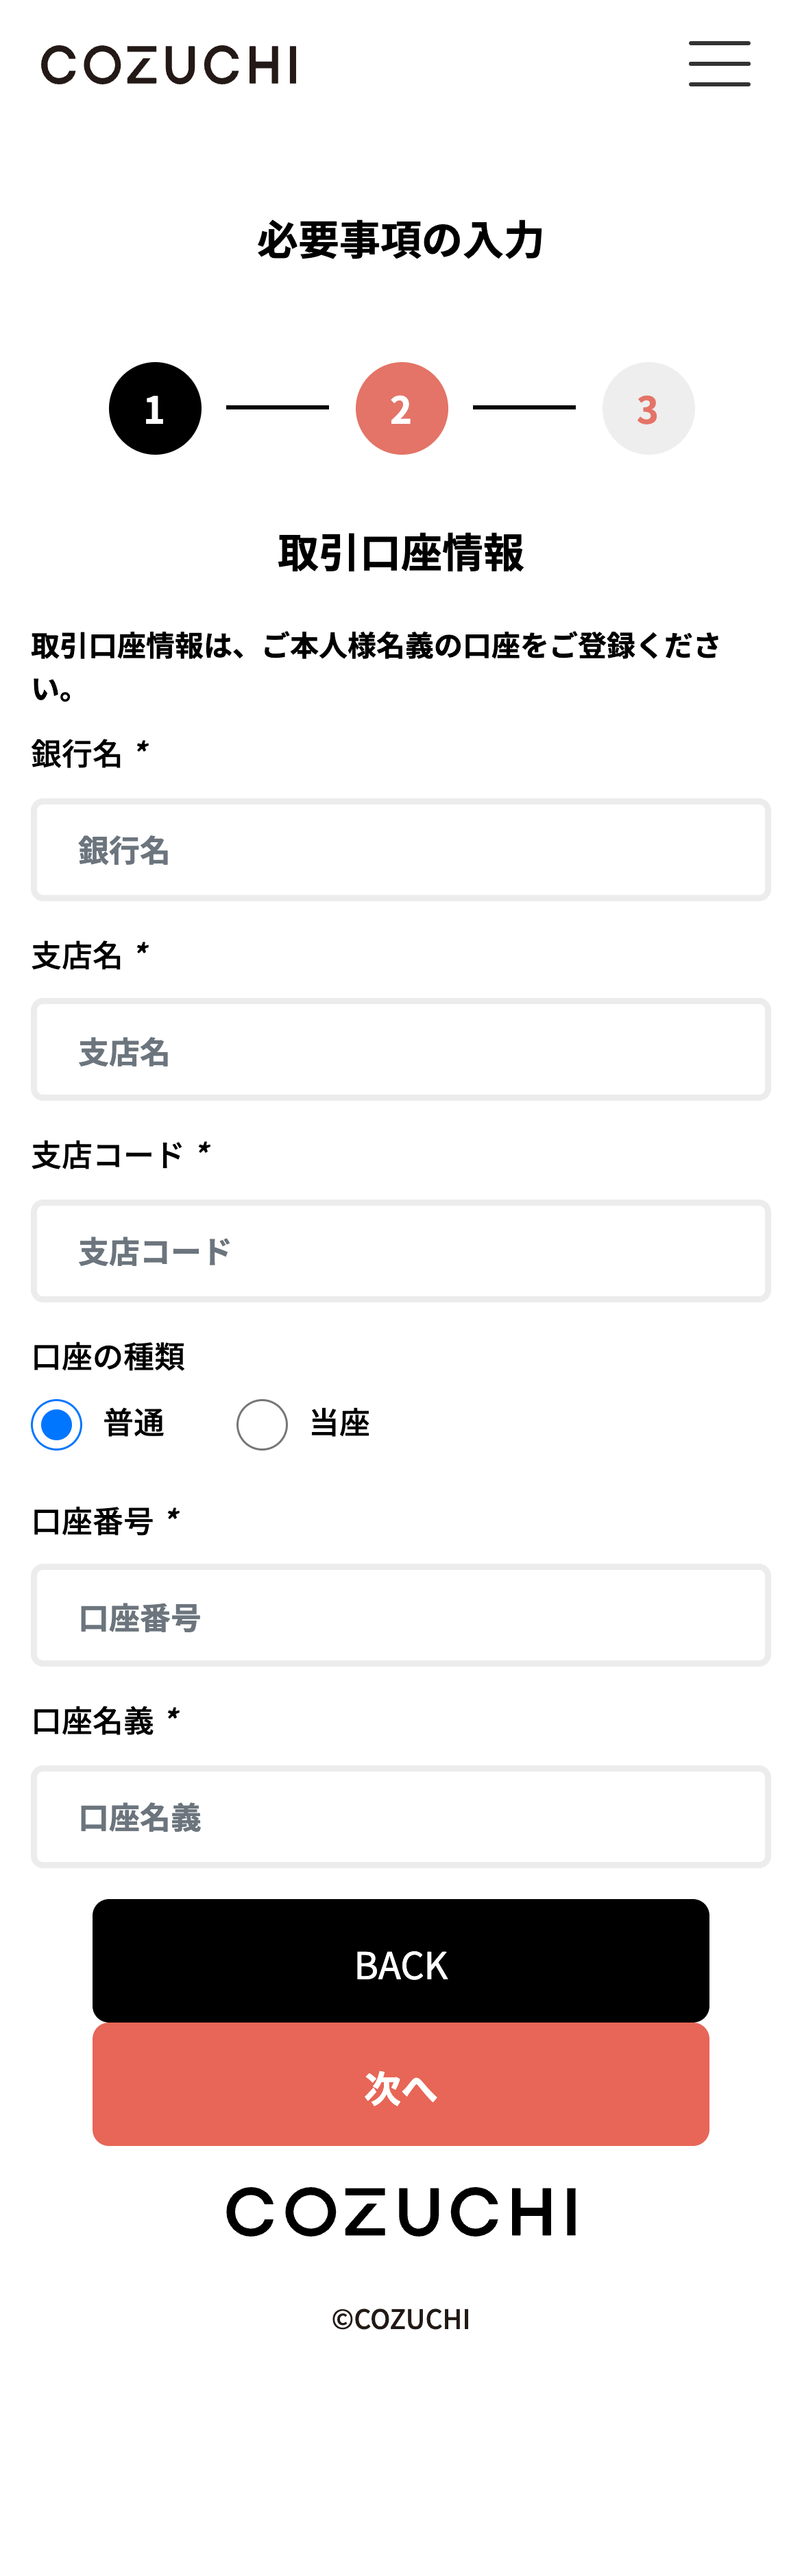This screenshot has width=802, height=2576.
Task: Select step 3 circle indicator
Action: click(x=648, y=408)
